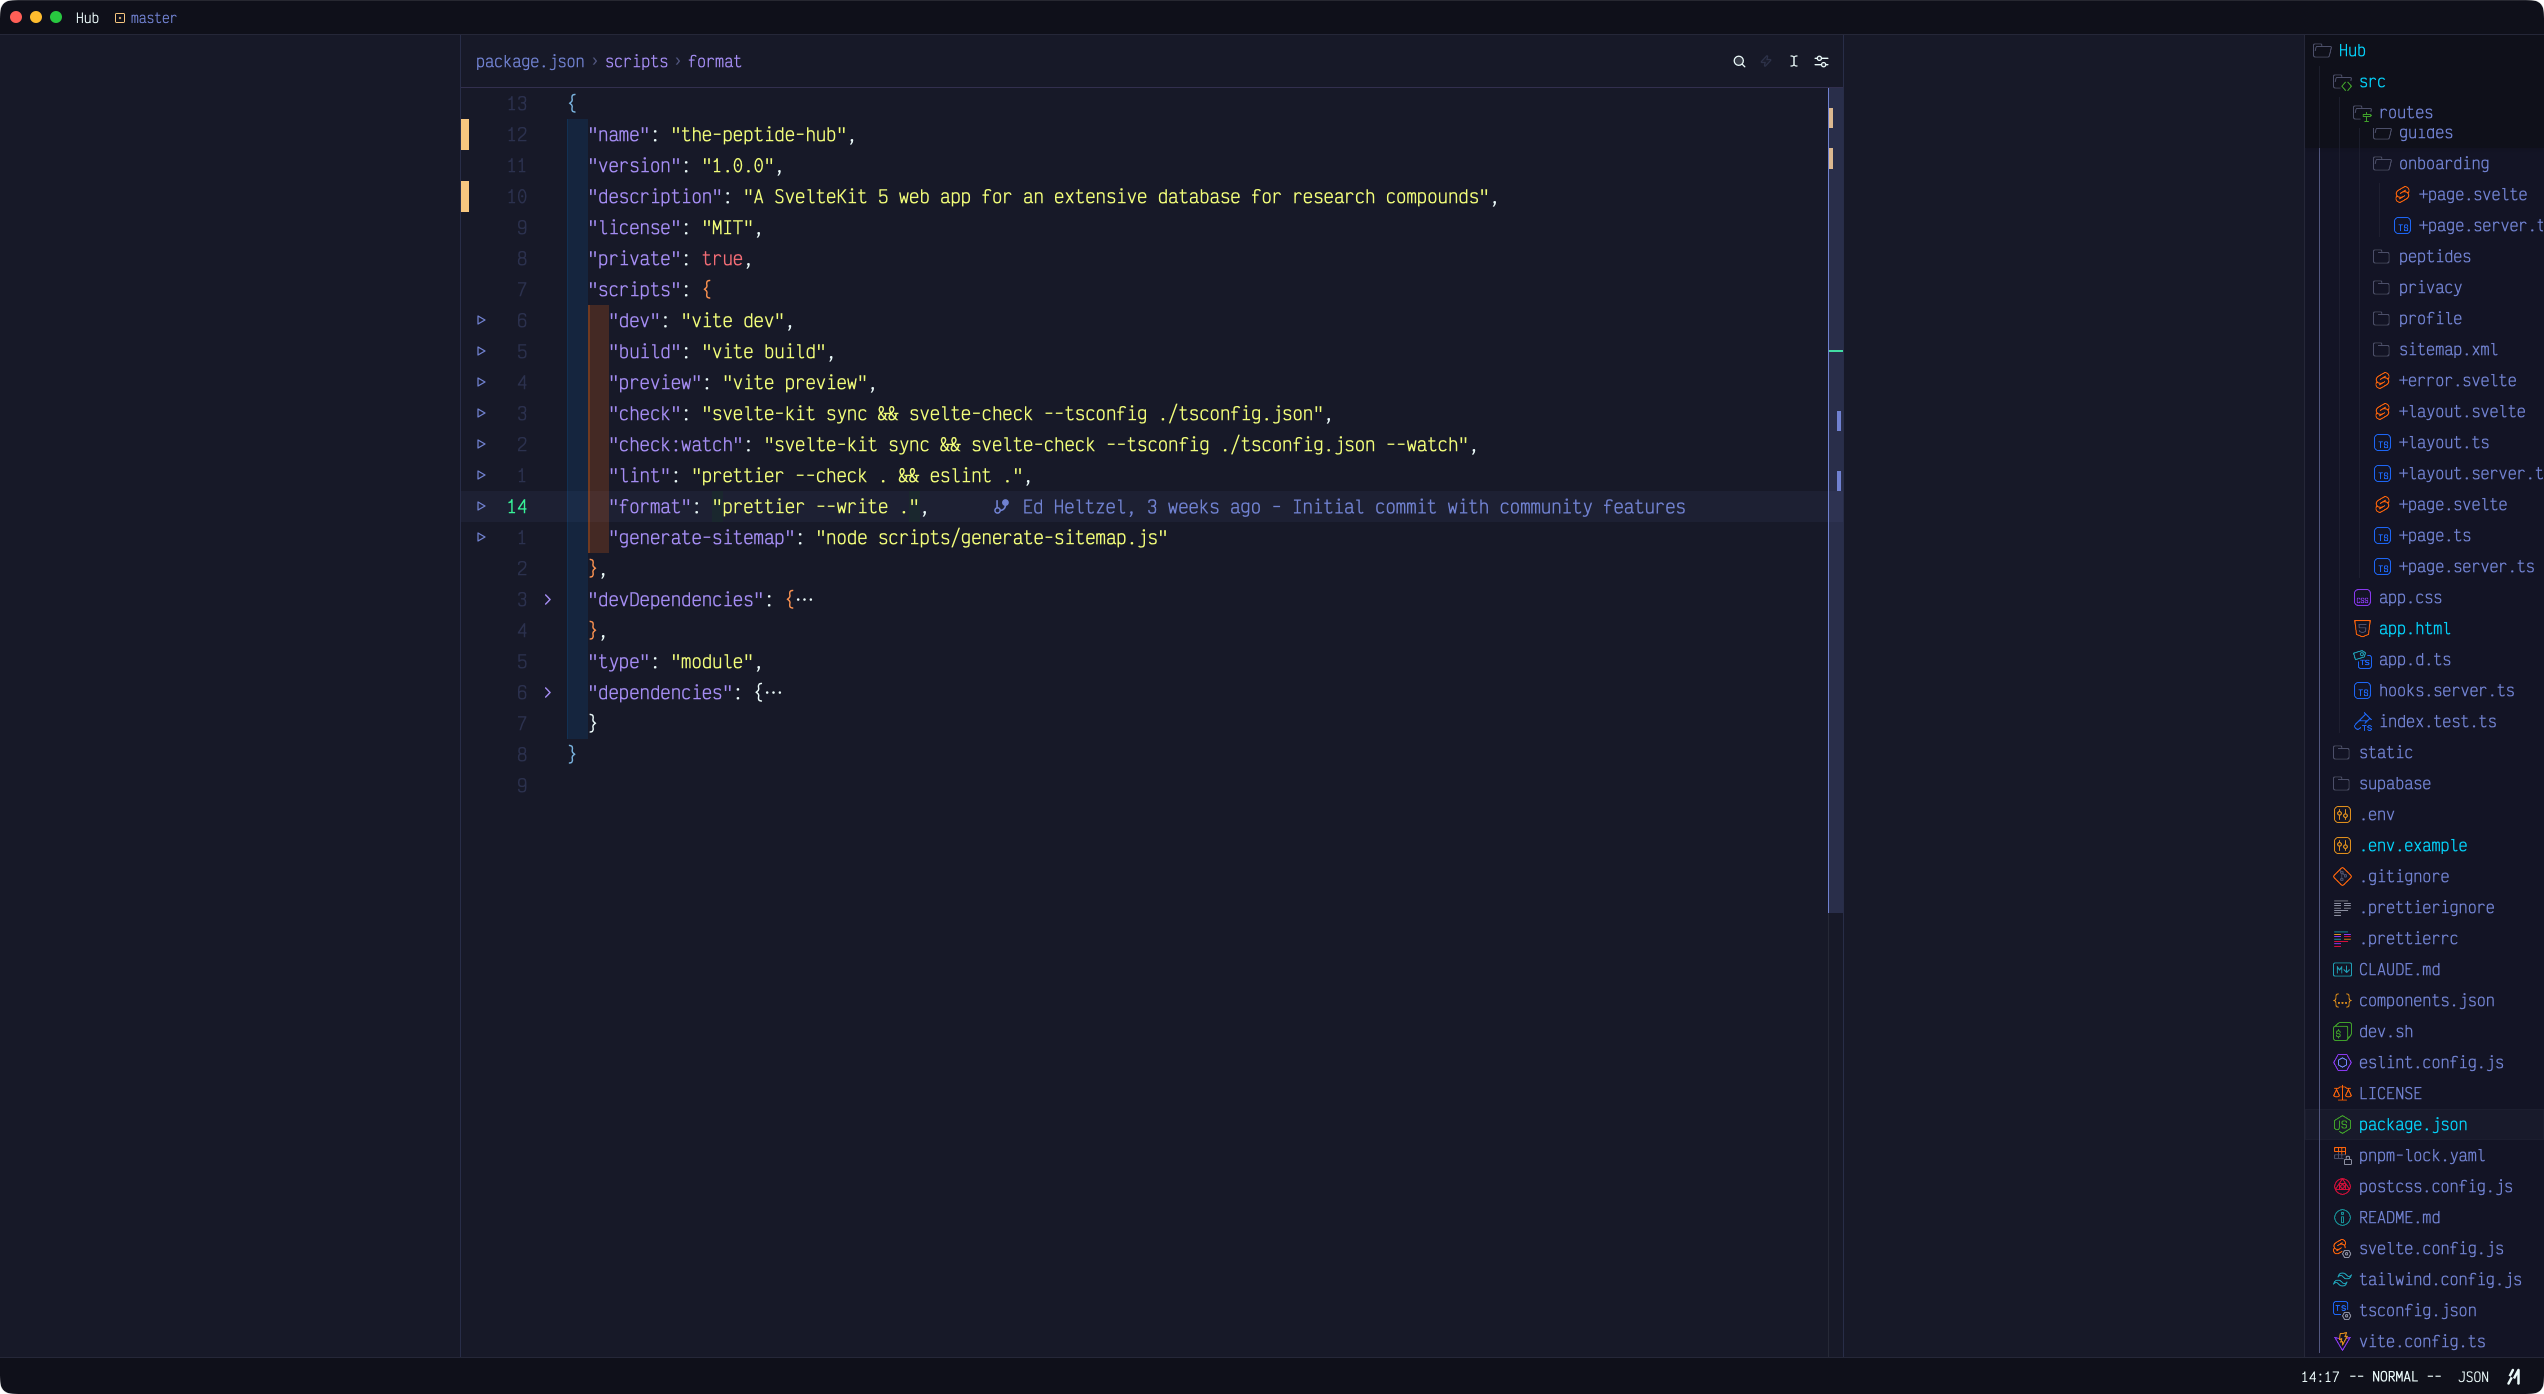Click the agent panel icon in status bar
This screenshot has height=1394, width=2544.
tap(2514, 1376)
